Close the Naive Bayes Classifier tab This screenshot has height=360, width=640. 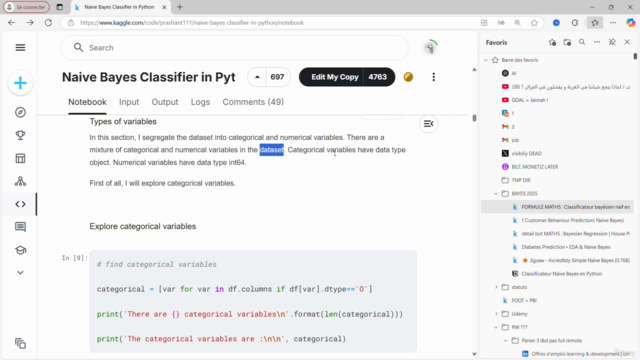(x=164, y=7)
